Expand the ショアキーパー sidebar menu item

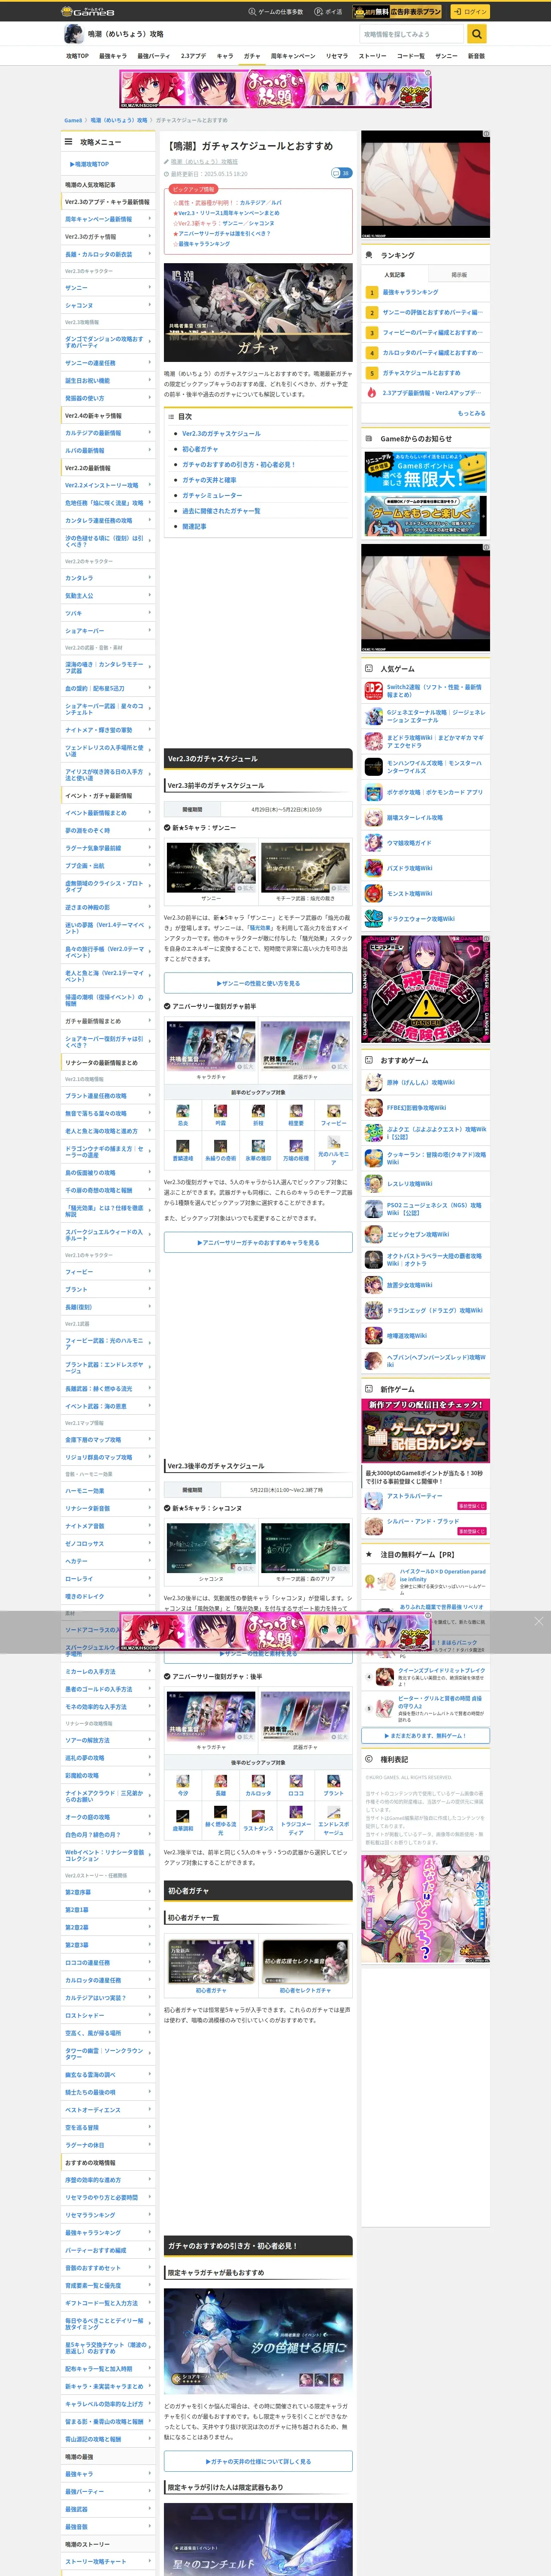108,631
